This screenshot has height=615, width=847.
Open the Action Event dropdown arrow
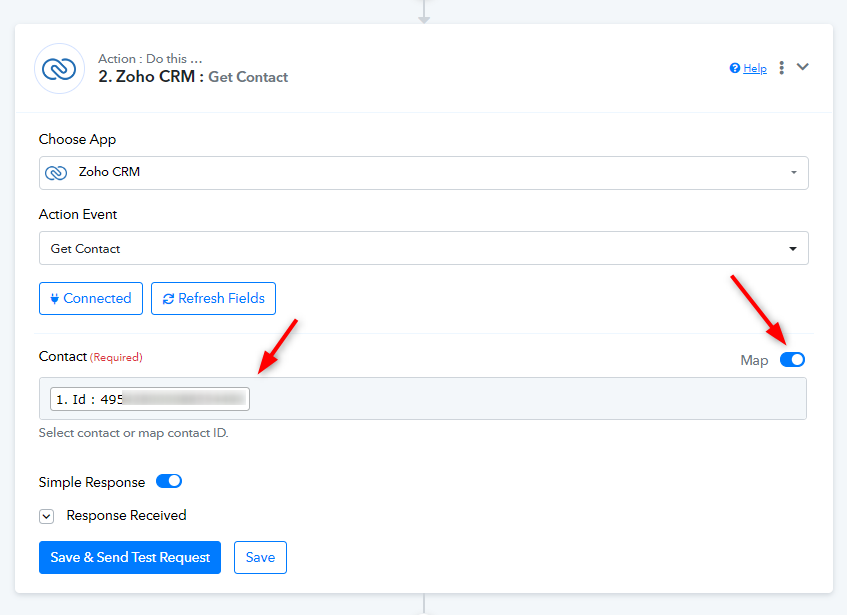793,249
